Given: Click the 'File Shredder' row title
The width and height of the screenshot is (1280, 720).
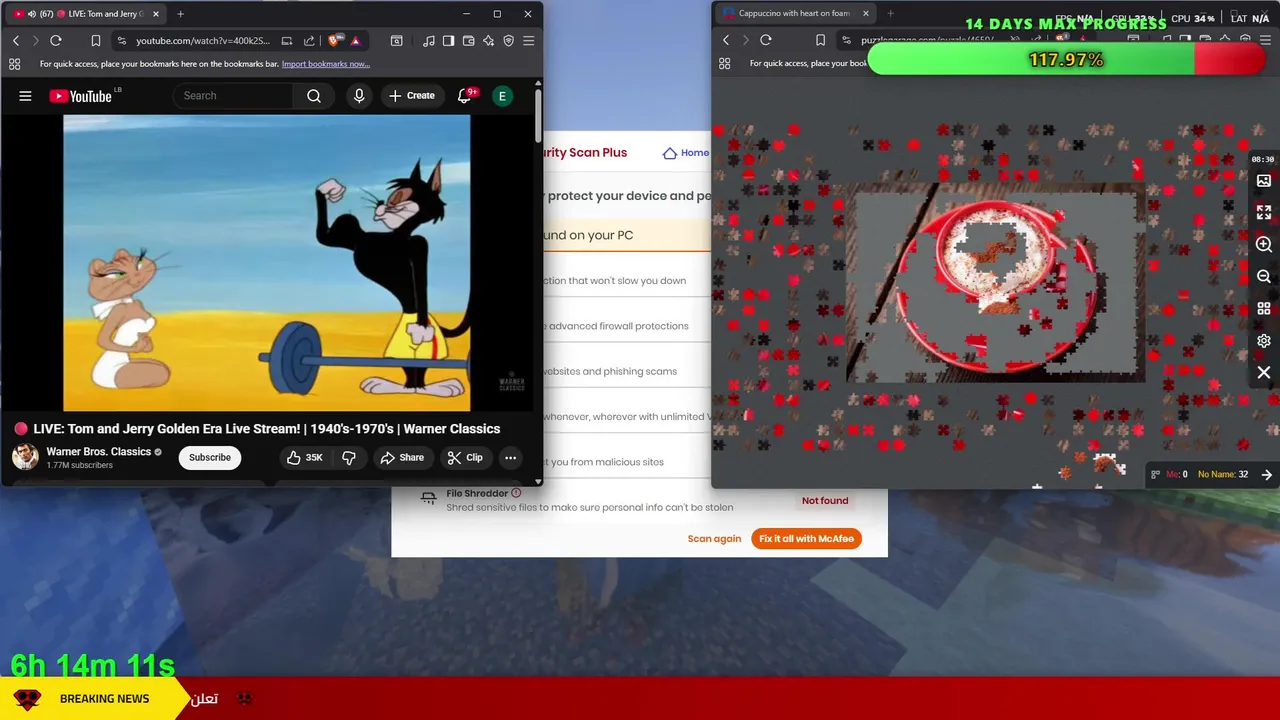Looking at the screenshot, I should coord(477,493).
